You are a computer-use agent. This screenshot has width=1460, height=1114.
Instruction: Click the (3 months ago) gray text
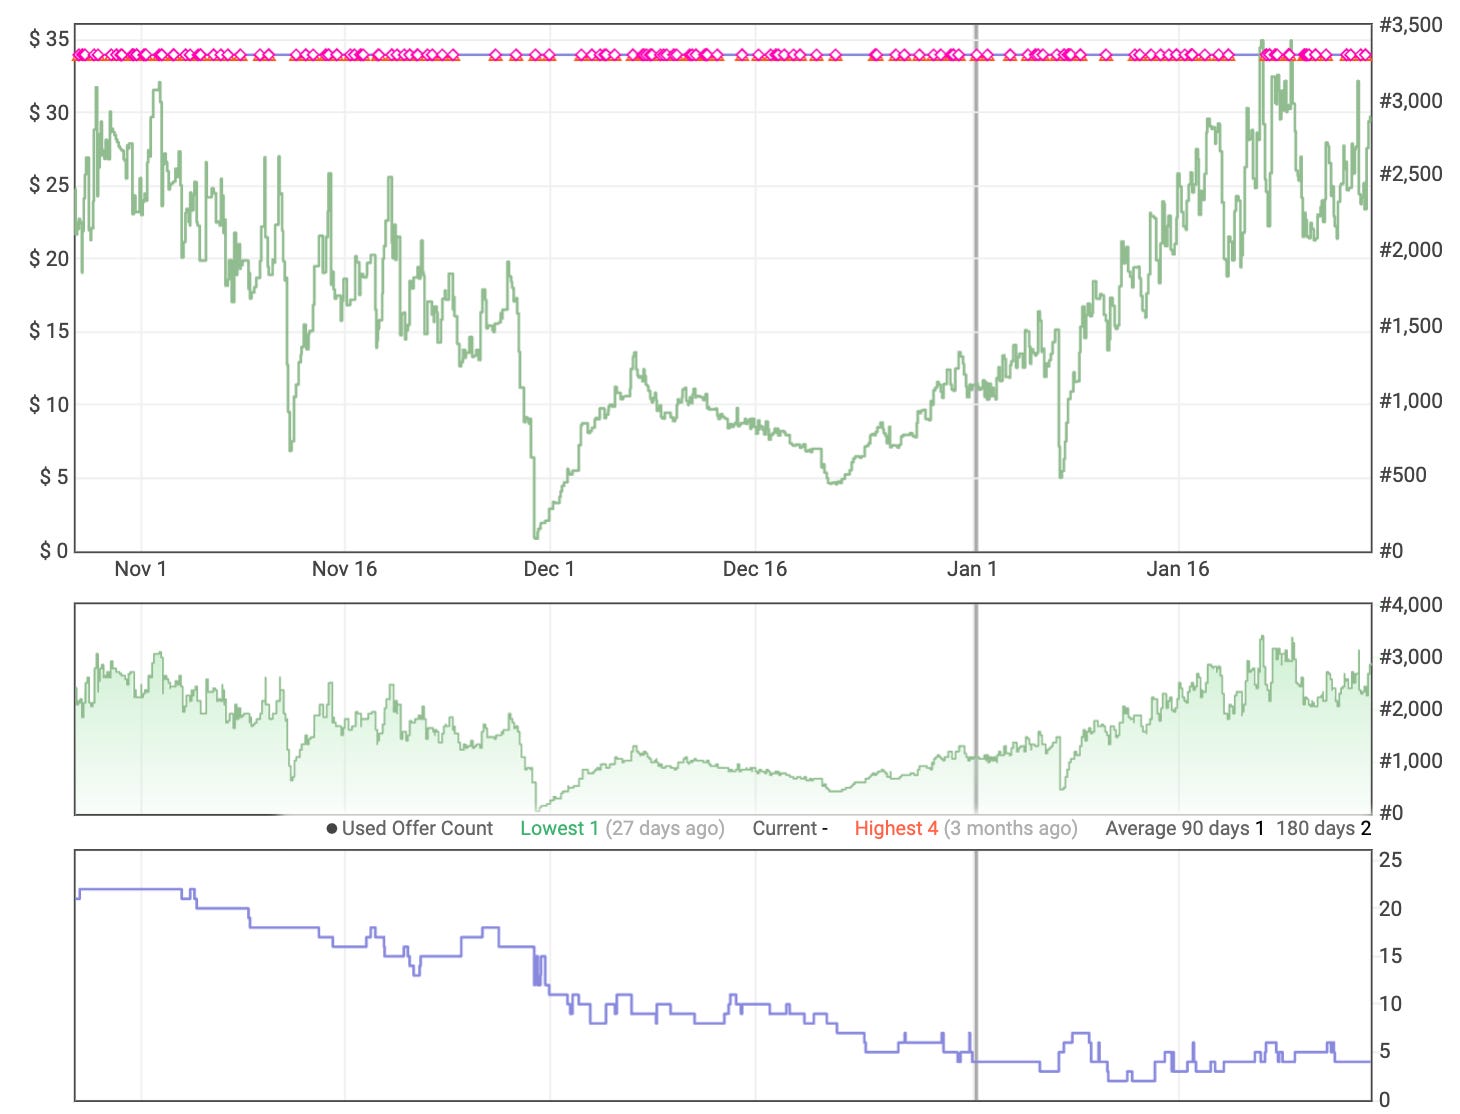pos(1010,829)
